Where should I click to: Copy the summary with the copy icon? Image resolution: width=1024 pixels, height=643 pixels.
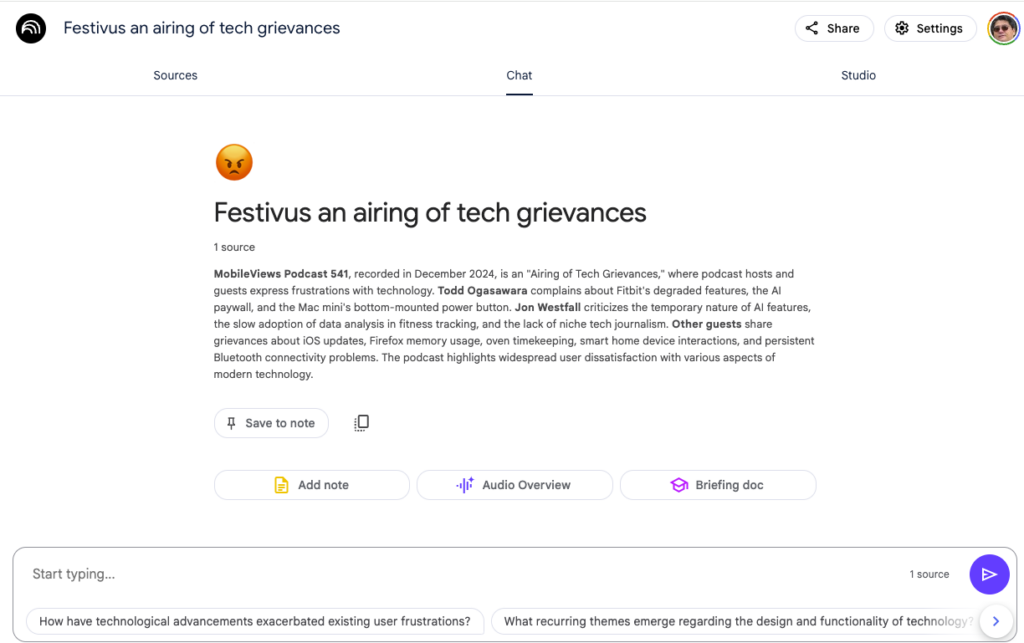tap(361, 423)
